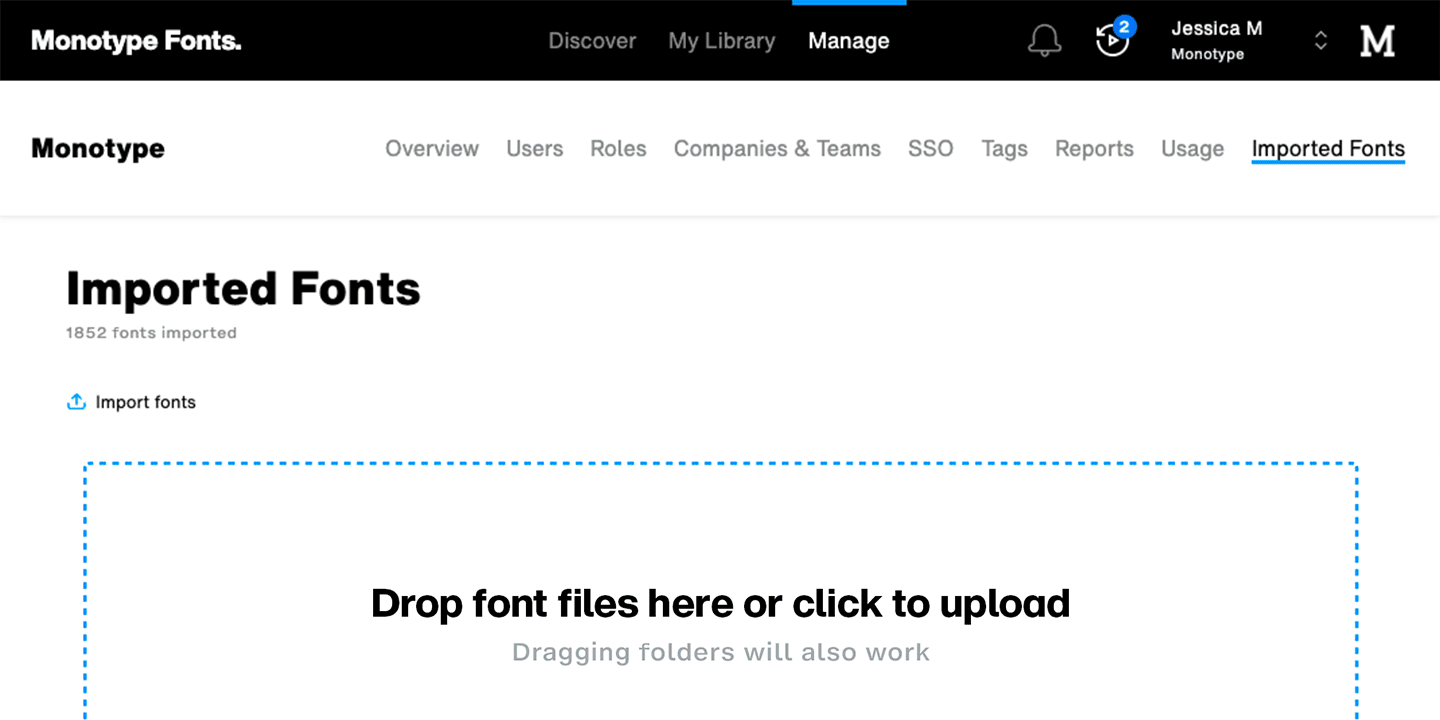Switch to the Overview tab
Viewport: 1440px width, 720px height.
[x=432, y=149]
